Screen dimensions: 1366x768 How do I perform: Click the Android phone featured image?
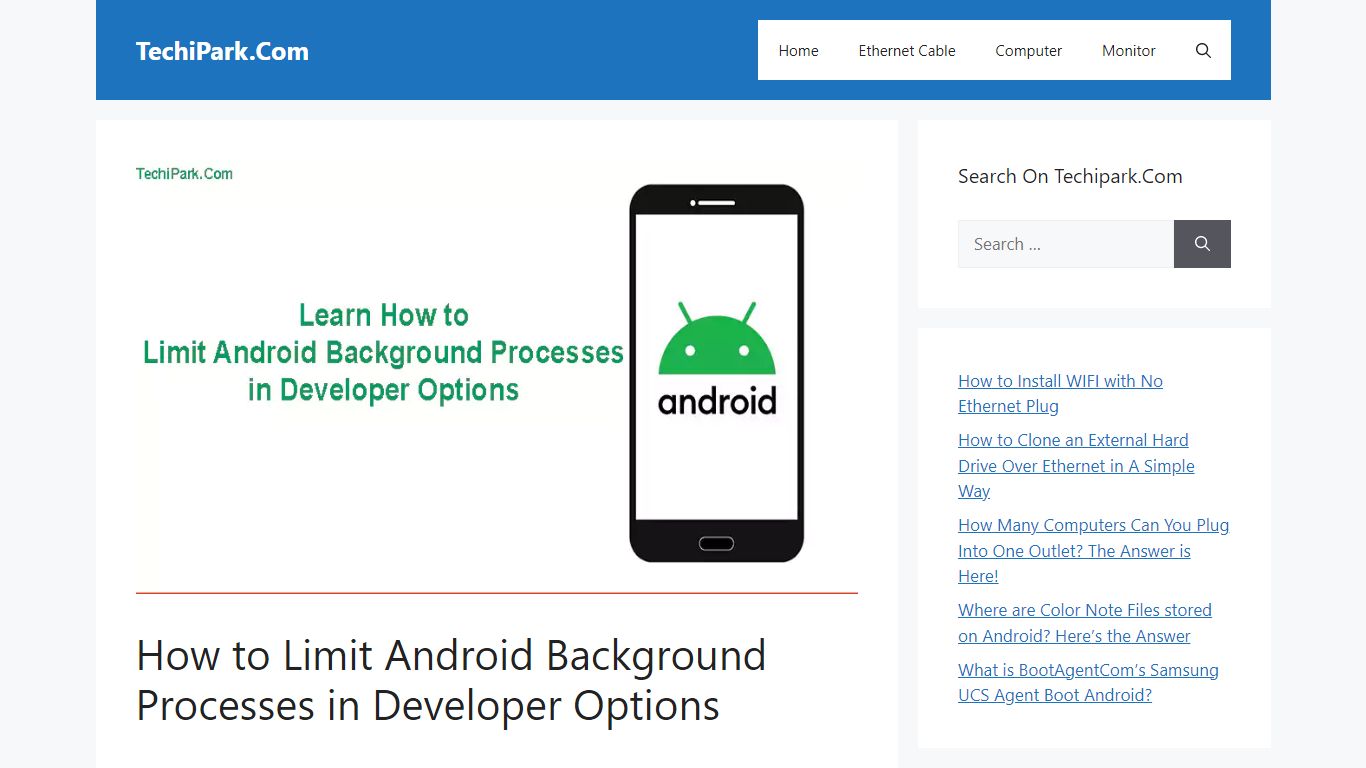(x=497, y=377)
